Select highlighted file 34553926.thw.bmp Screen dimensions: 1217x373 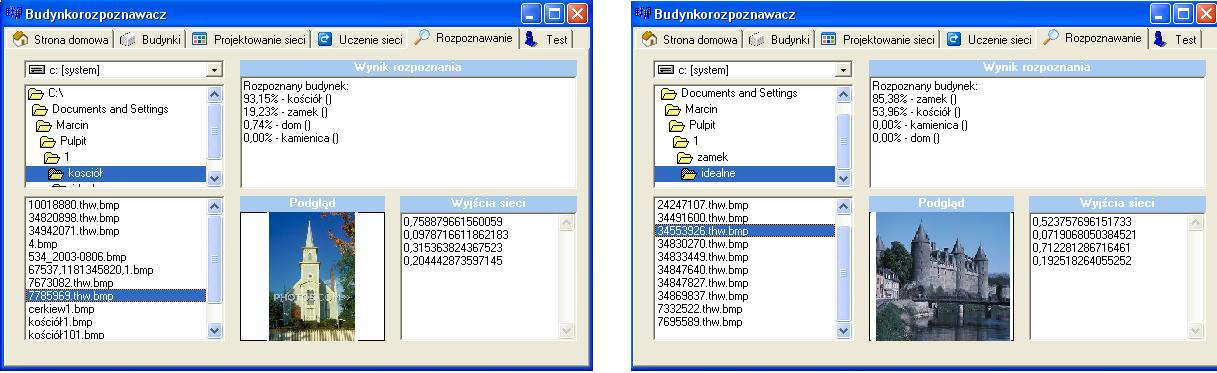tap(745, 231)
